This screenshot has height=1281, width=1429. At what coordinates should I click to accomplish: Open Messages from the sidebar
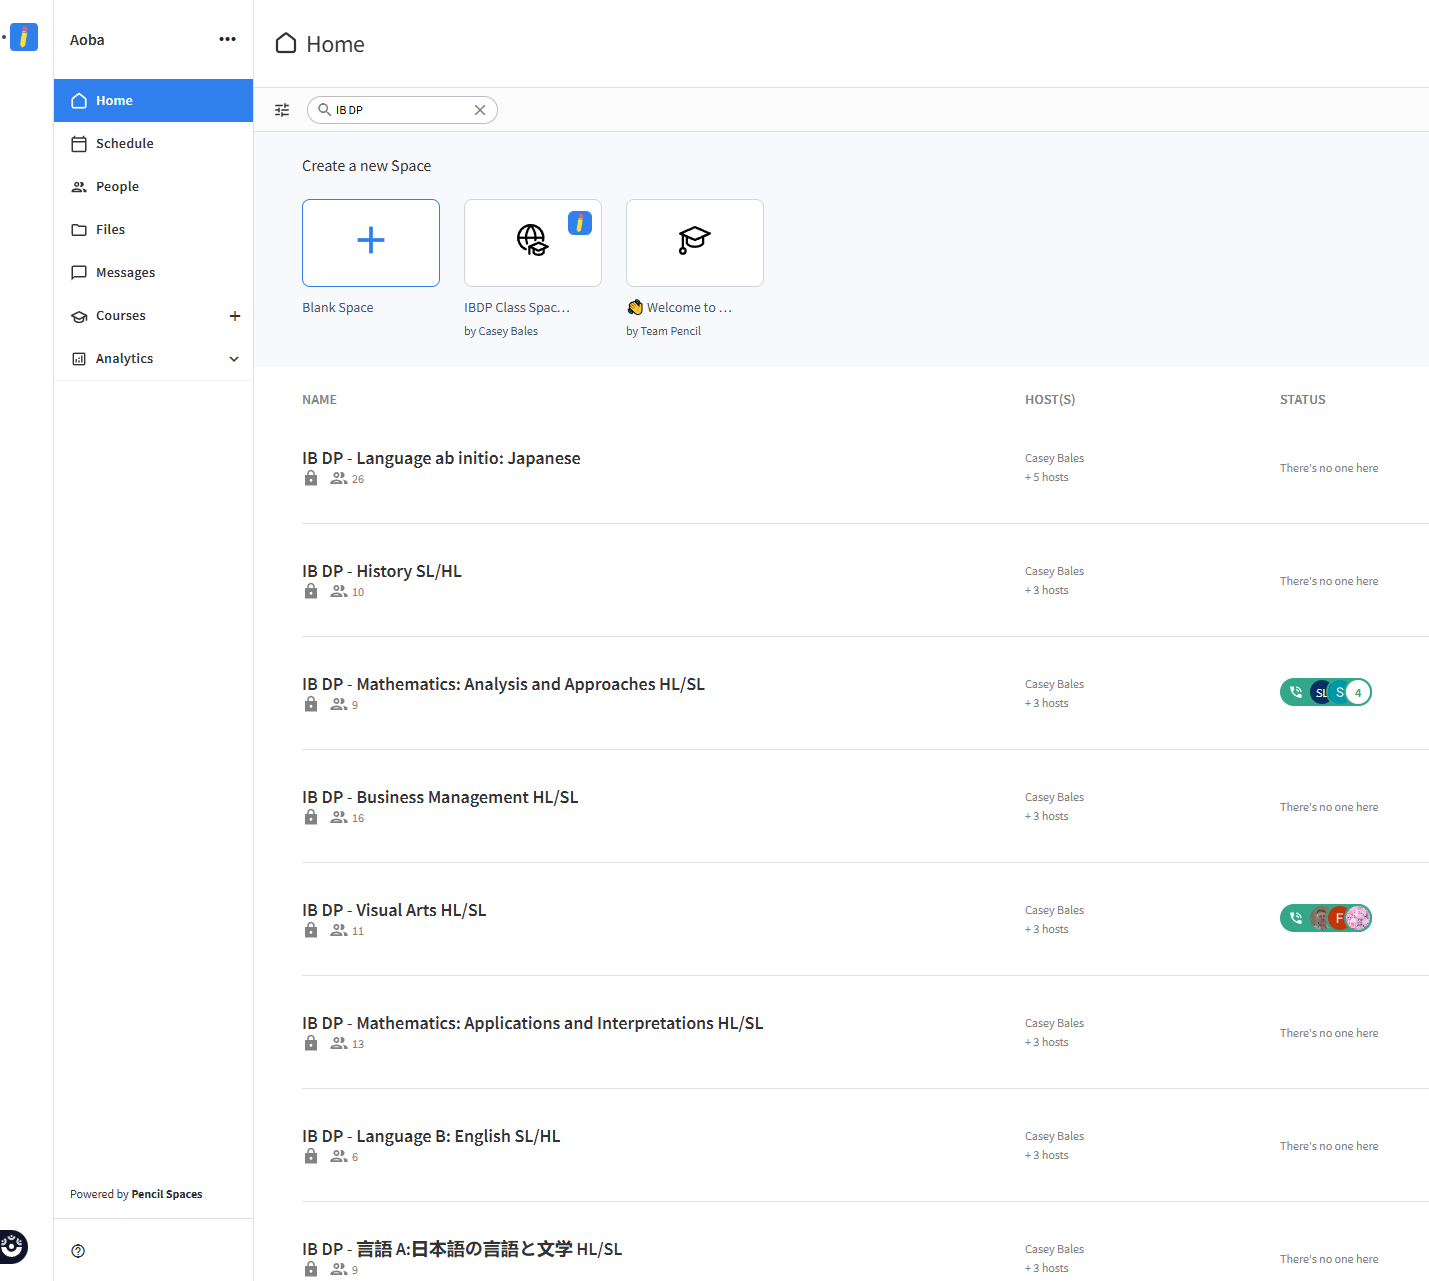(125, 273)
